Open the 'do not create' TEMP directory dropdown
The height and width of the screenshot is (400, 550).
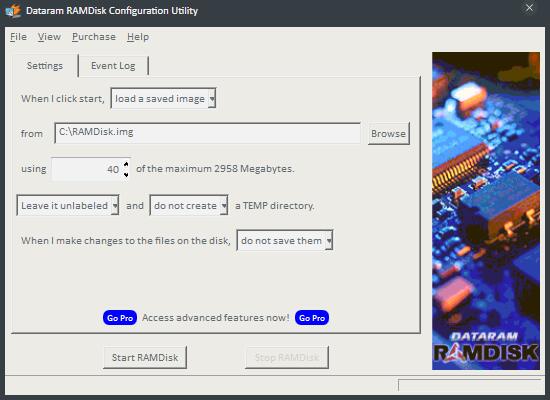pos(189,205)
